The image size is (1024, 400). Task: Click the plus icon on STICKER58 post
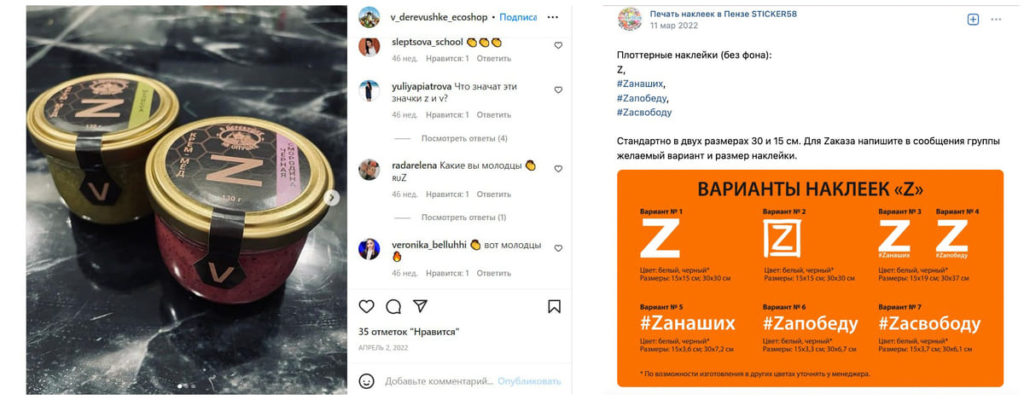973,19
